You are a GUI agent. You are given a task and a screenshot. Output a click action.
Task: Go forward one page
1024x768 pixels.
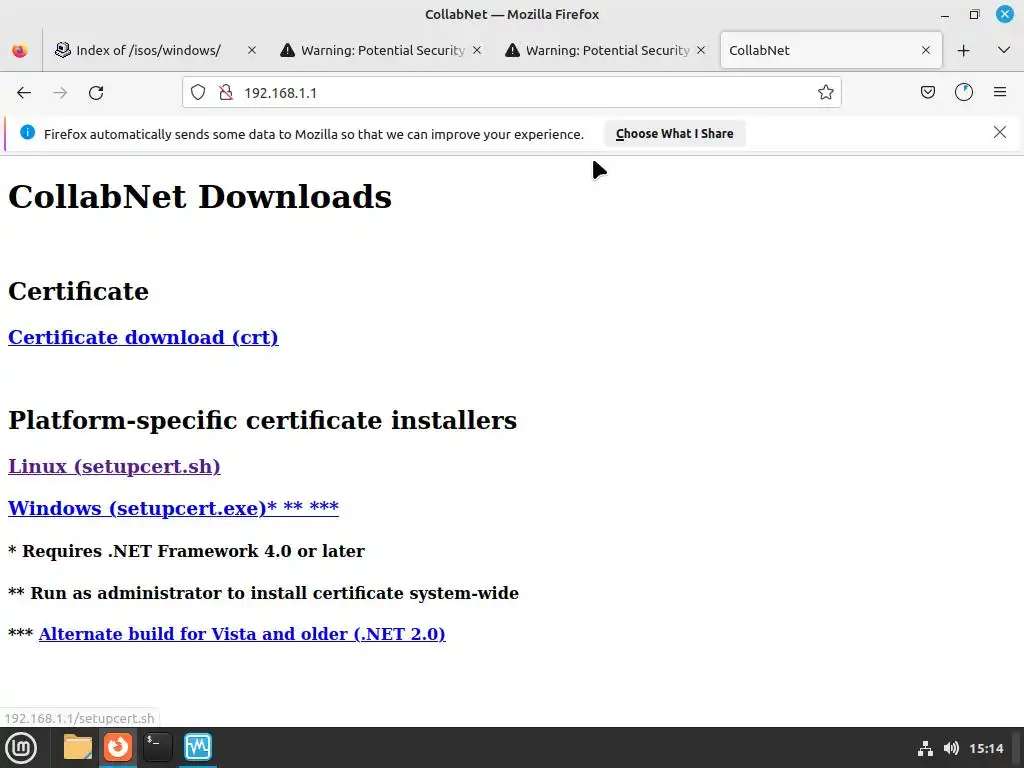60,93
